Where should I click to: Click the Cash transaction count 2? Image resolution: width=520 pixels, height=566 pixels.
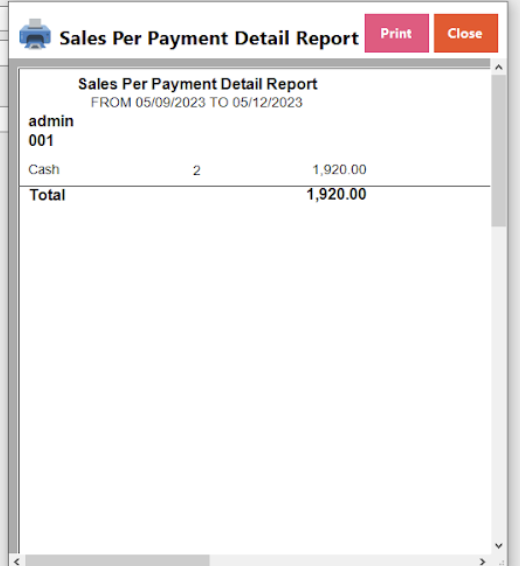coord(197,170)
